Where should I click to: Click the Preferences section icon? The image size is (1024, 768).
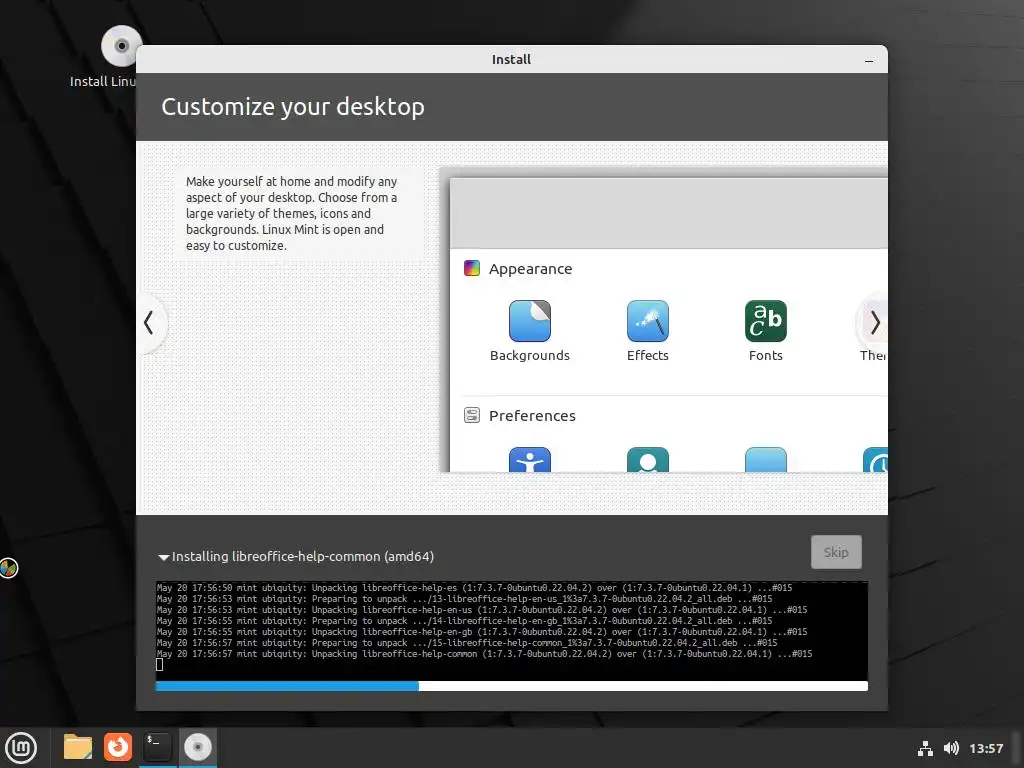pyautogui.click(x=472, y=415)
